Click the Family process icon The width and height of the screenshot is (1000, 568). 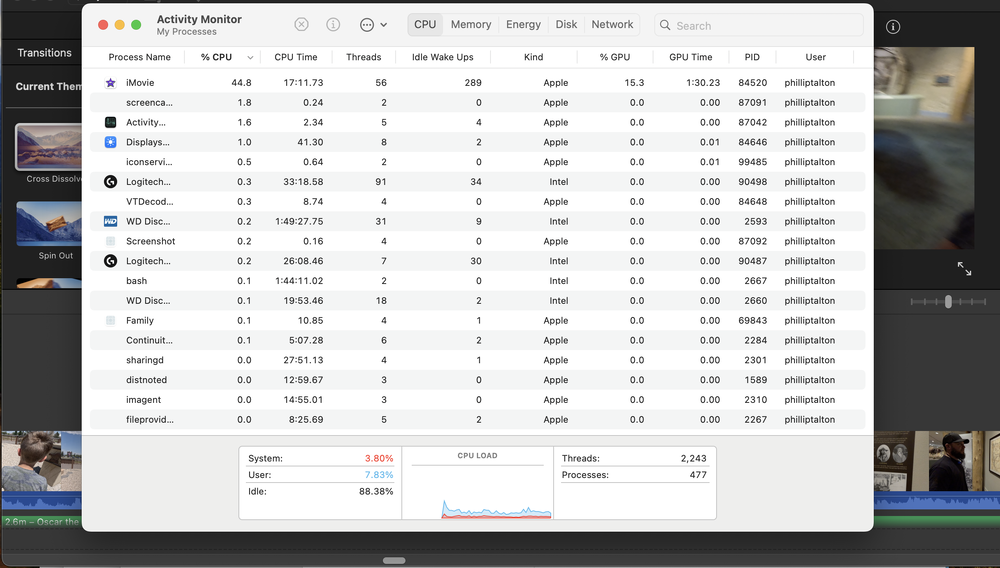point(110,321)
